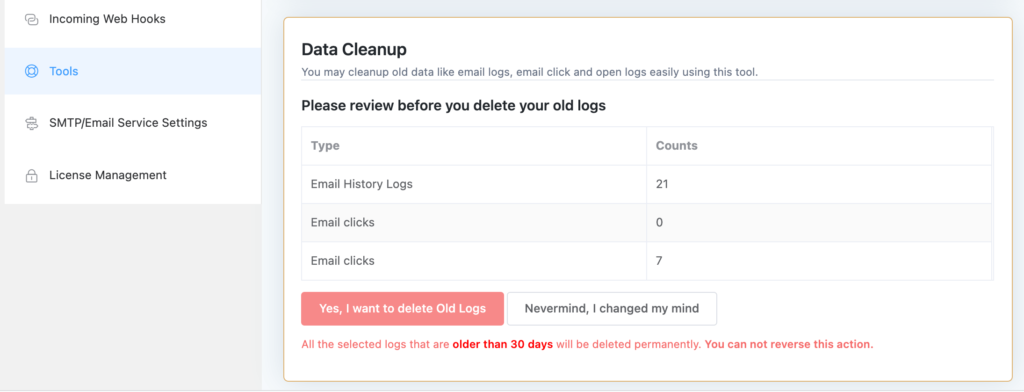Click the Counts column header
Screen dimensions: 1024x392
[677, 146]
